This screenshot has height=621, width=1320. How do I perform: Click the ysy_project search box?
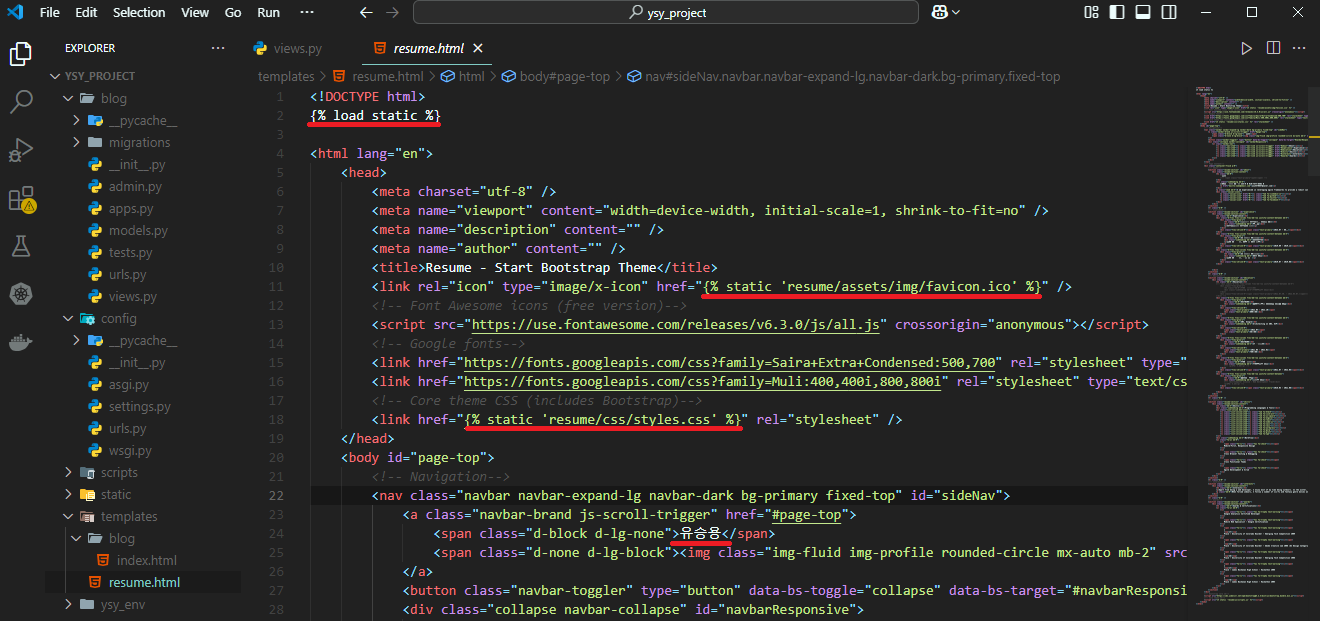[x=666, y=12]
